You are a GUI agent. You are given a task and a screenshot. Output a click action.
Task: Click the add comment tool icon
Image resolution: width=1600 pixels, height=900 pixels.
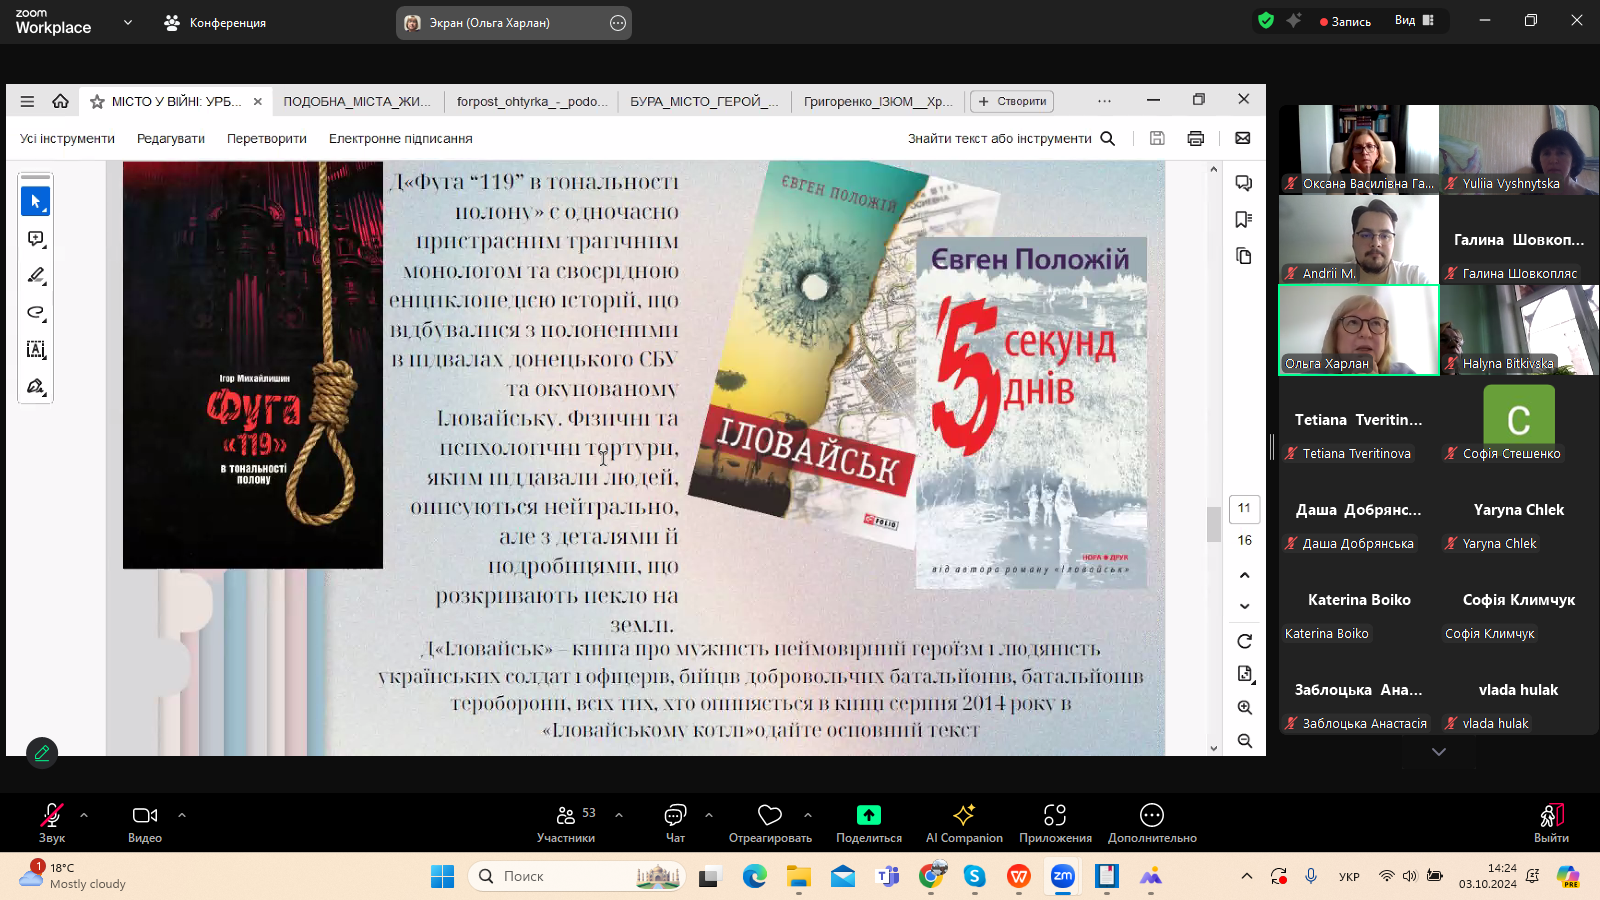35,239
